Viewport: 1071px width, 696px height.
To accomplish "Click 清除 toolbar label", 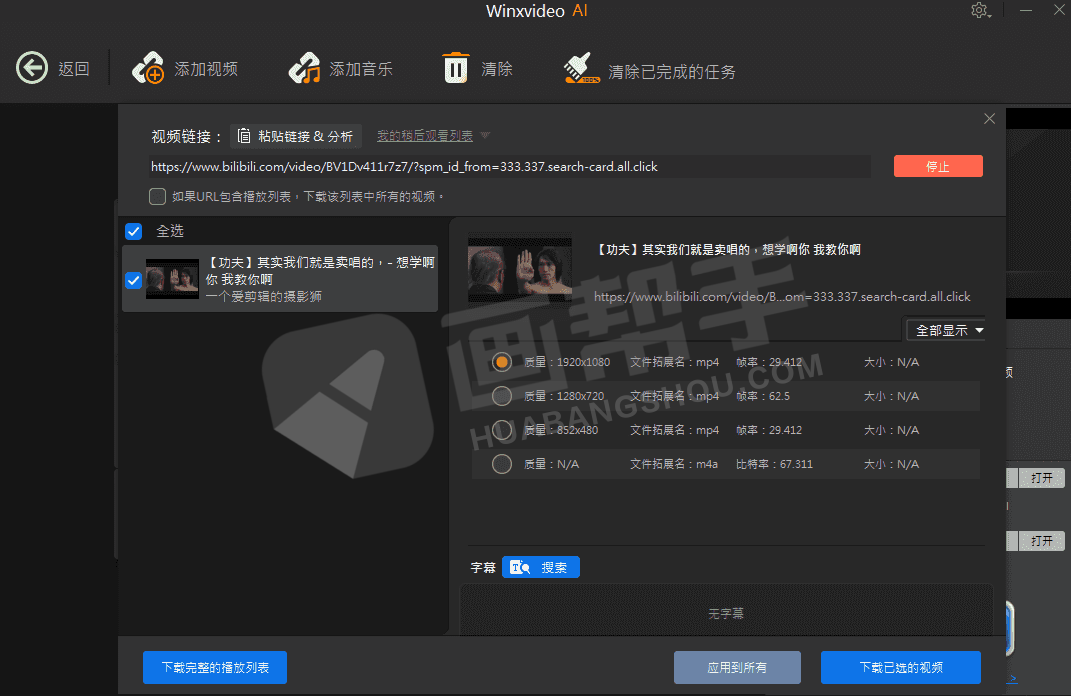I will point(497,69).
